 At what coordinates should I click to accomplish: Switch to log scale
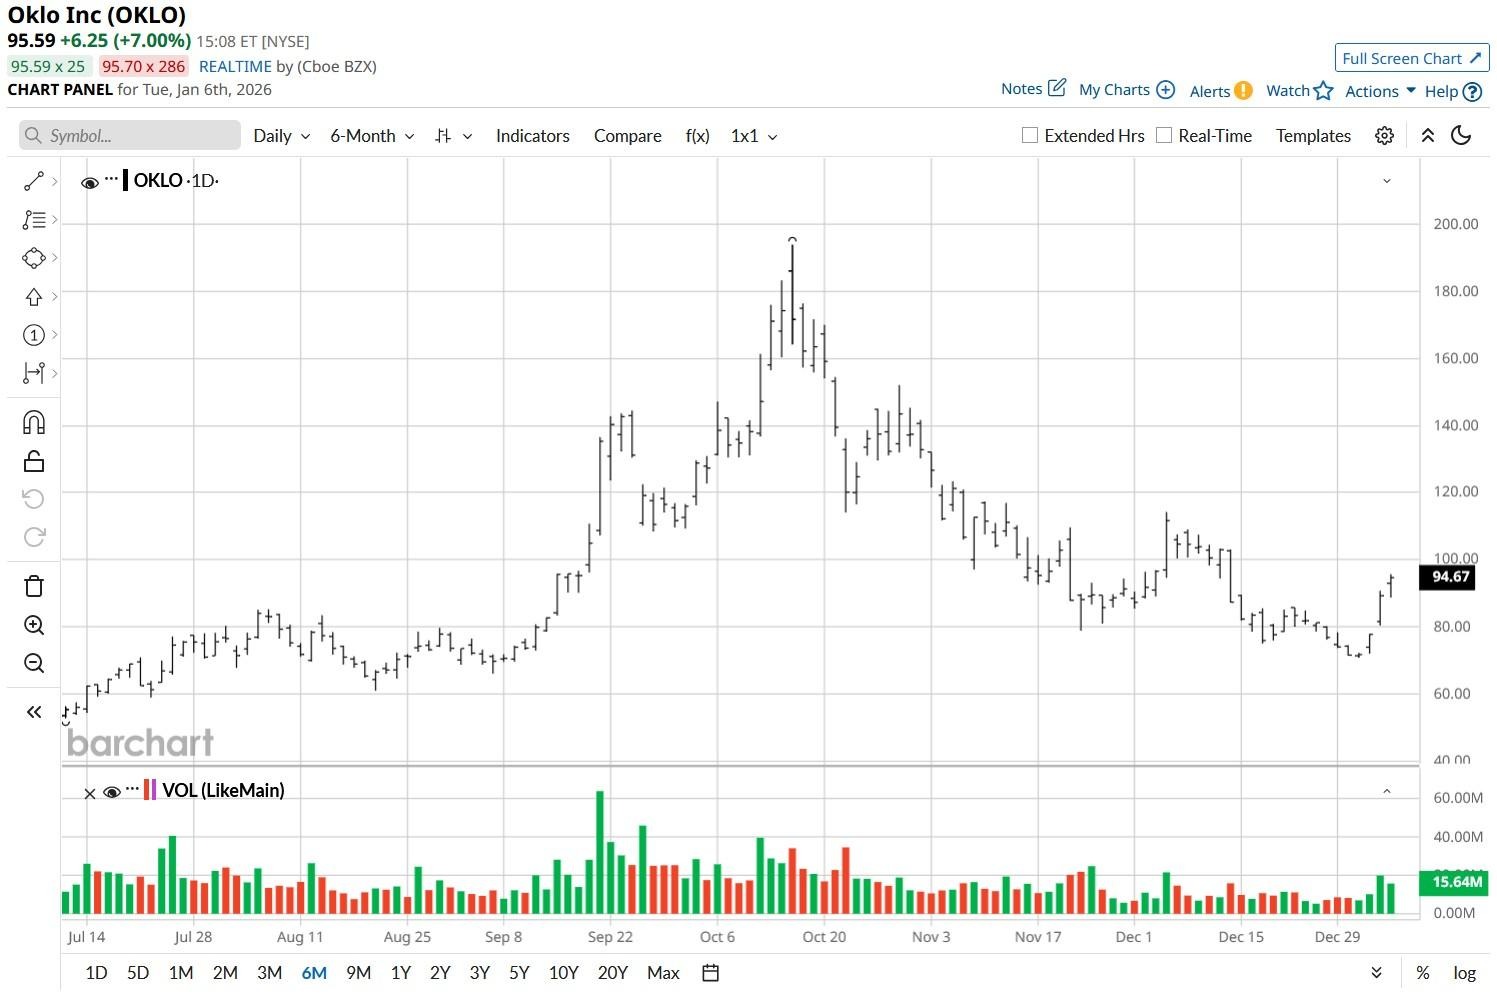[x=1464, y=973]
